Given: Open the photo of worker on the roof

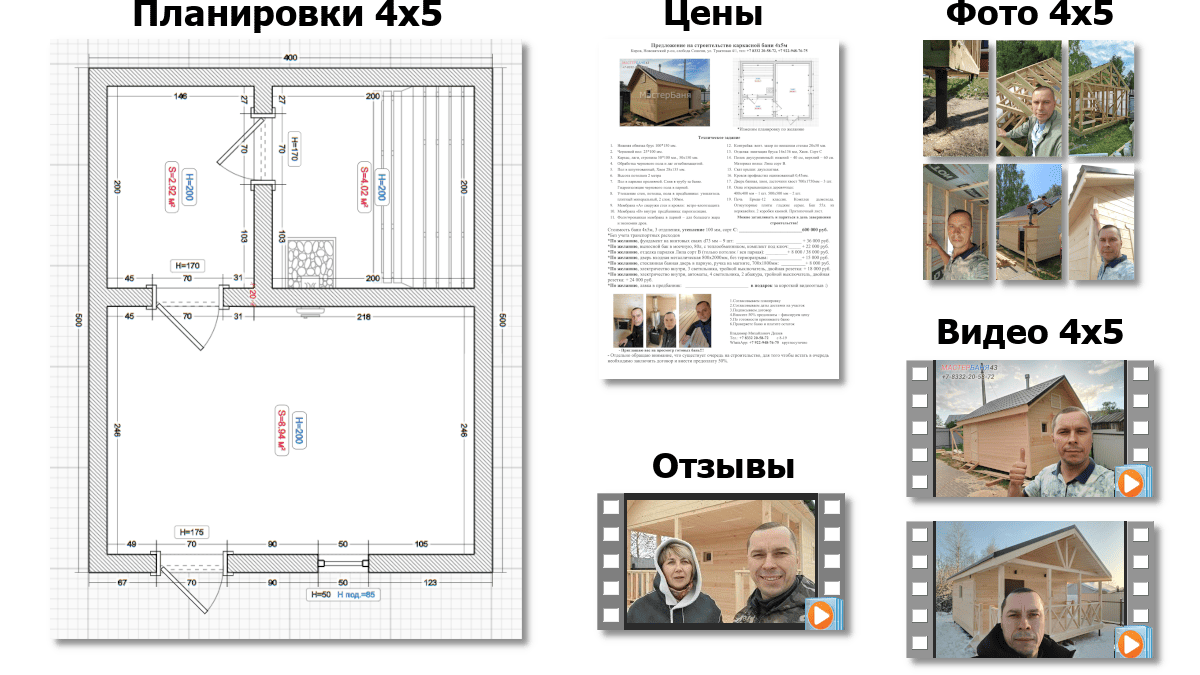Looking at the screenshot, I should [x=1029, y=222].
